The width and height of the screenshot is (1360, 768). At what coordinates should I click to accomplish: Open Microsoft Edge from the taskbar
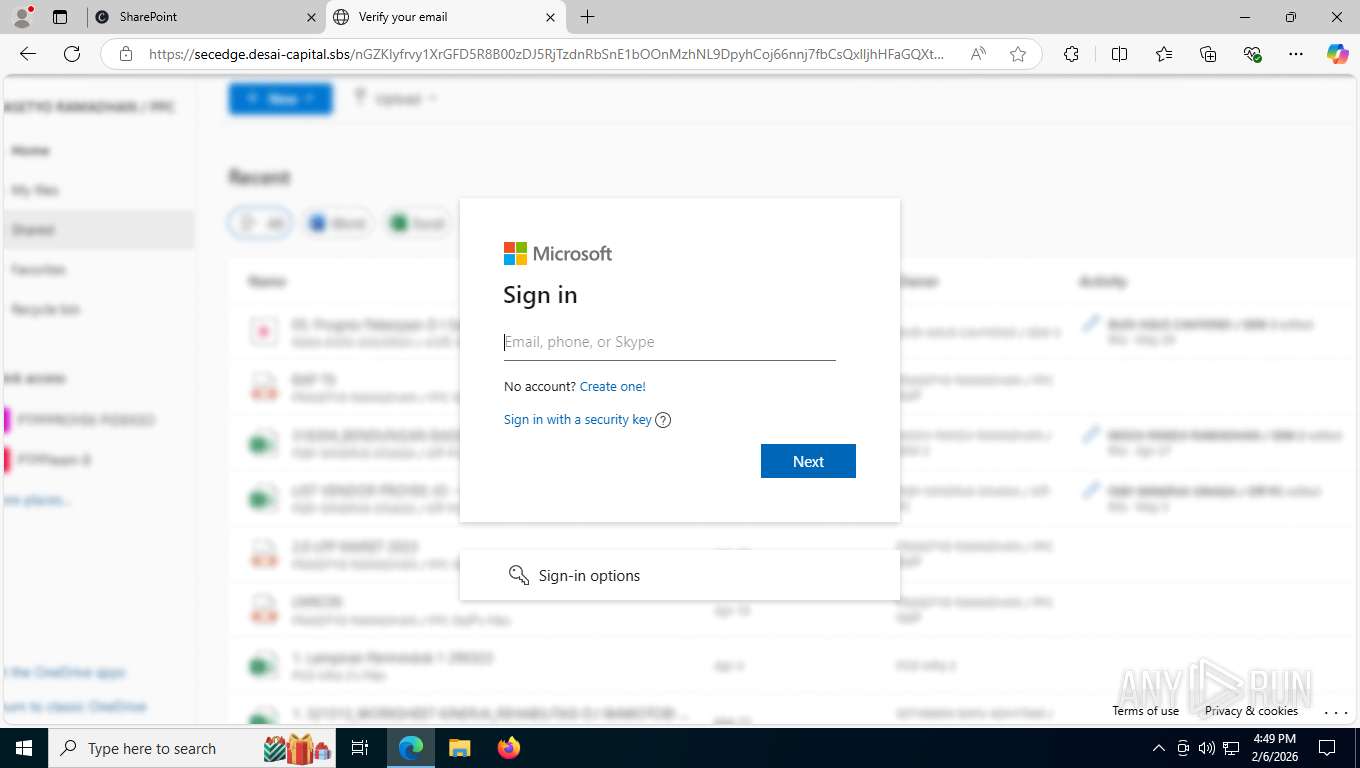[411, 748]
